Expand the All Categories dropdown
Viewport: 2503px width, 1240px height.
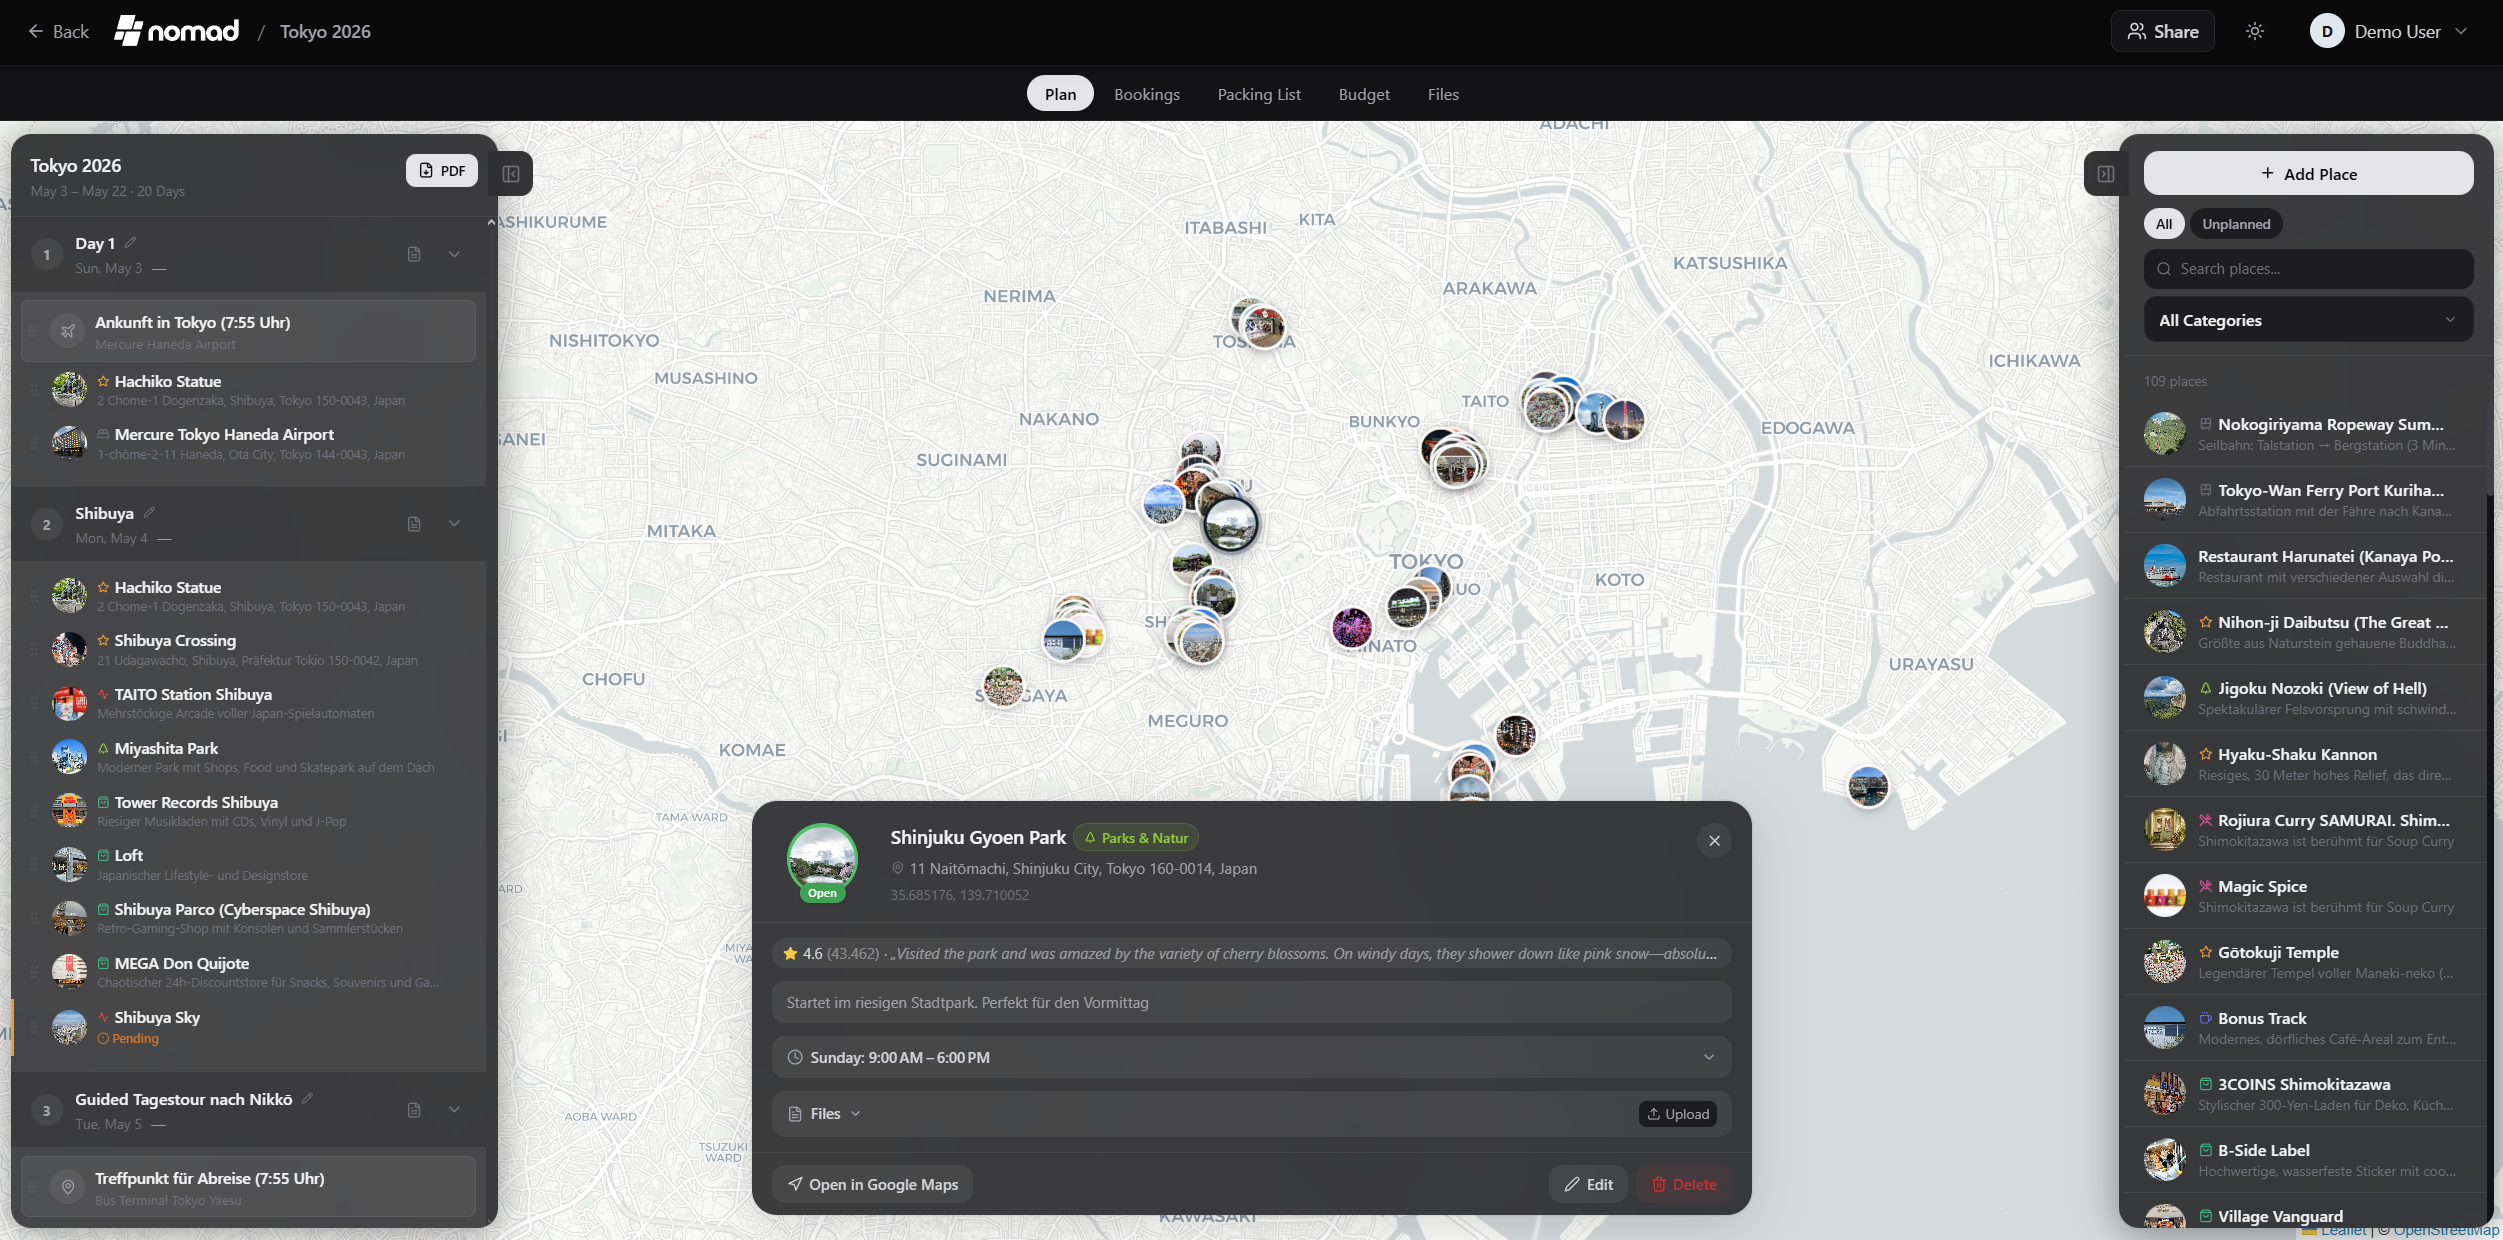click(2307, 319)
